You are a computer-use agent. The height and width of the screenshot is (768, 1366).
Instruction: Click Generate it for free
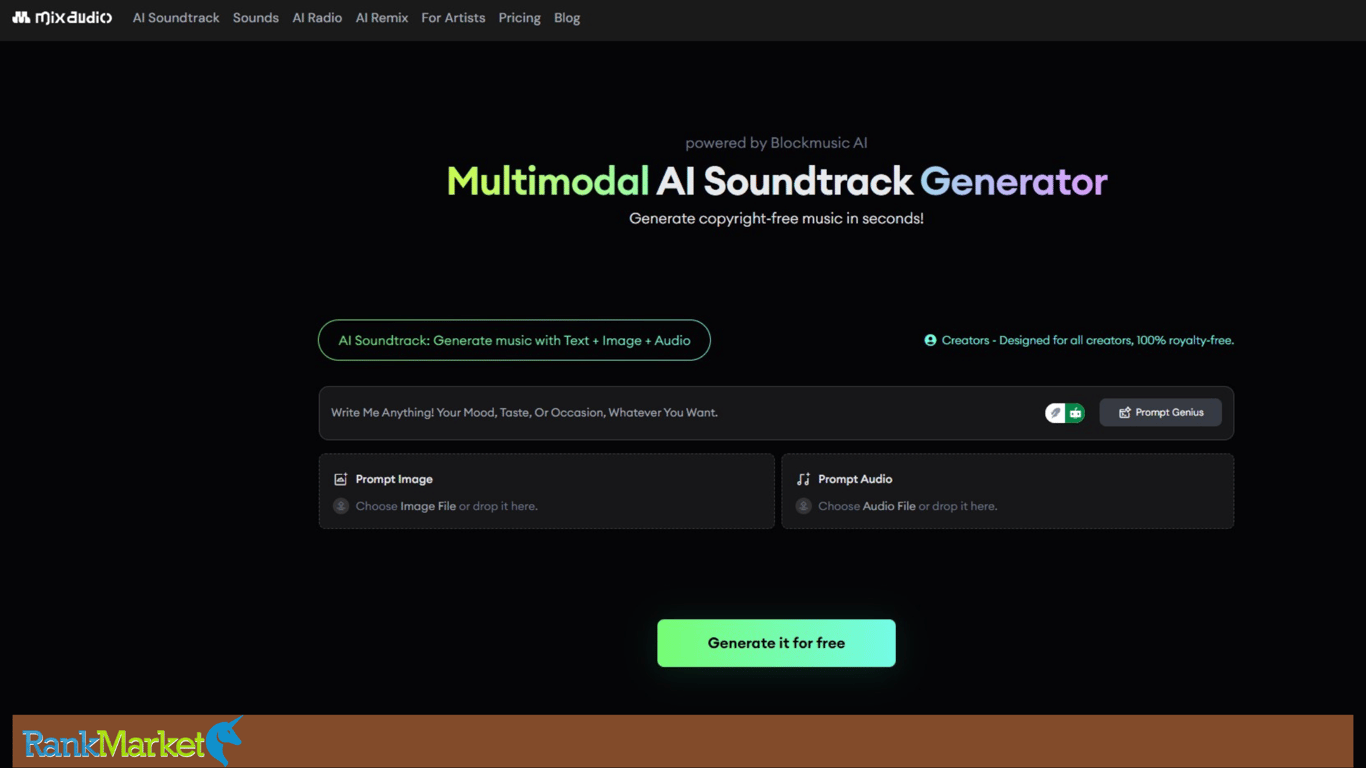point(776,643)
